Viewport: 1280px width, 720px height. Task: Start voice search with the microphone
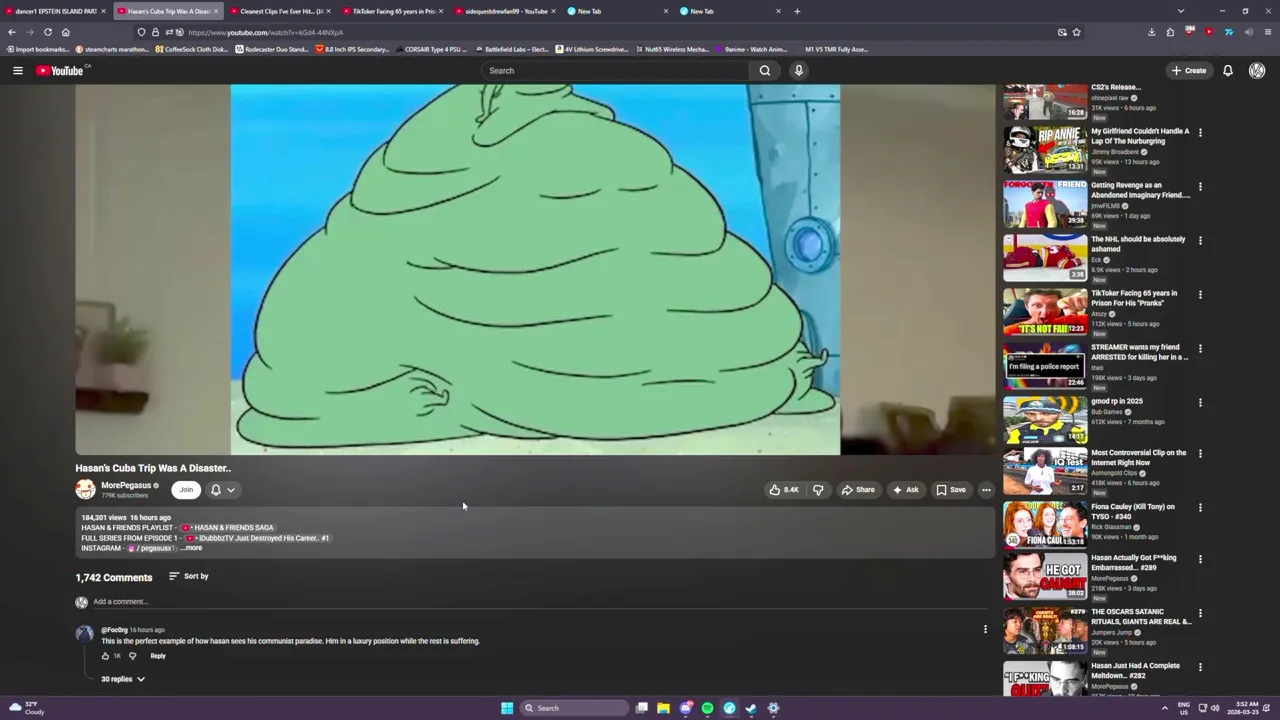pos(798,70)
